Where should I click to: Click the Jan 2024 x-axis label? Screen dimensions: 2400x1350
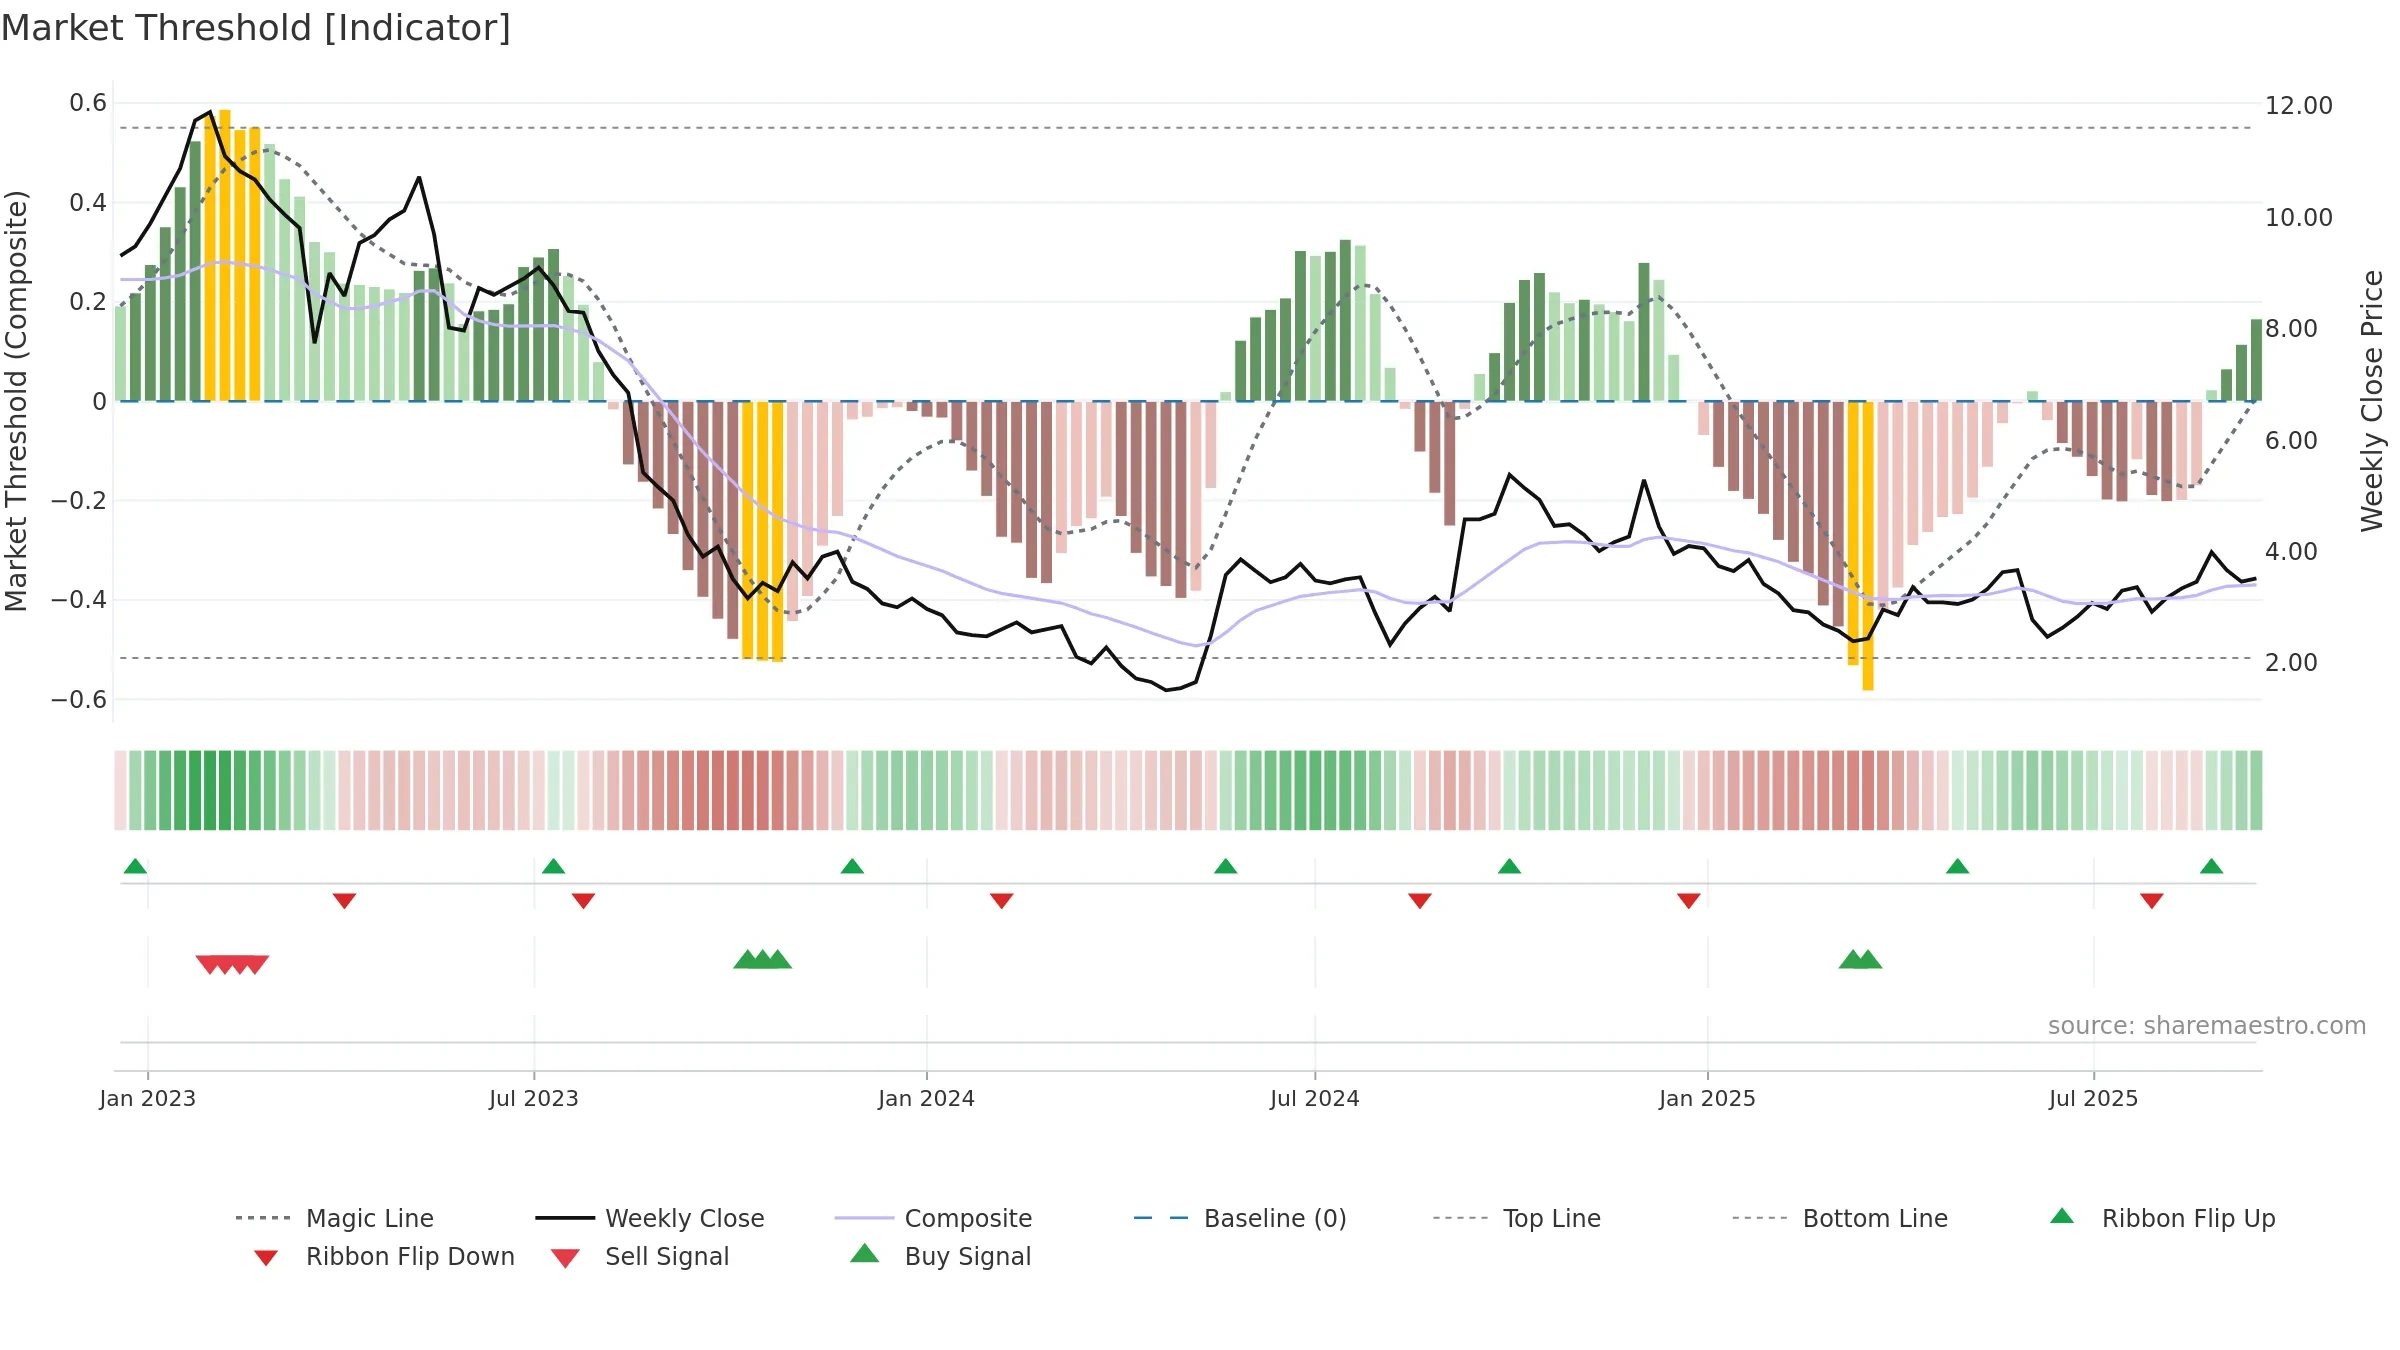coord(926,1099)
